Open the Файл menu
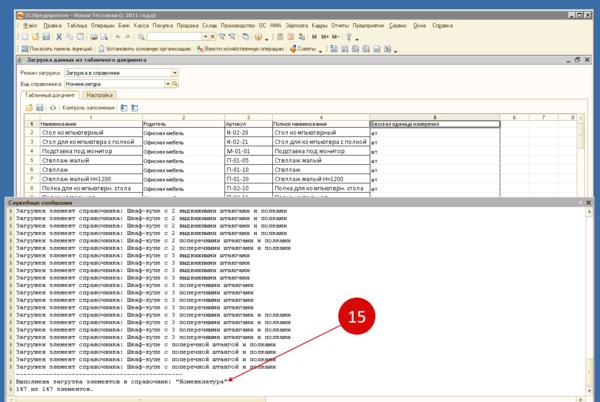The image size is (600, 402). pyautogui.click(x=30, y=26)
